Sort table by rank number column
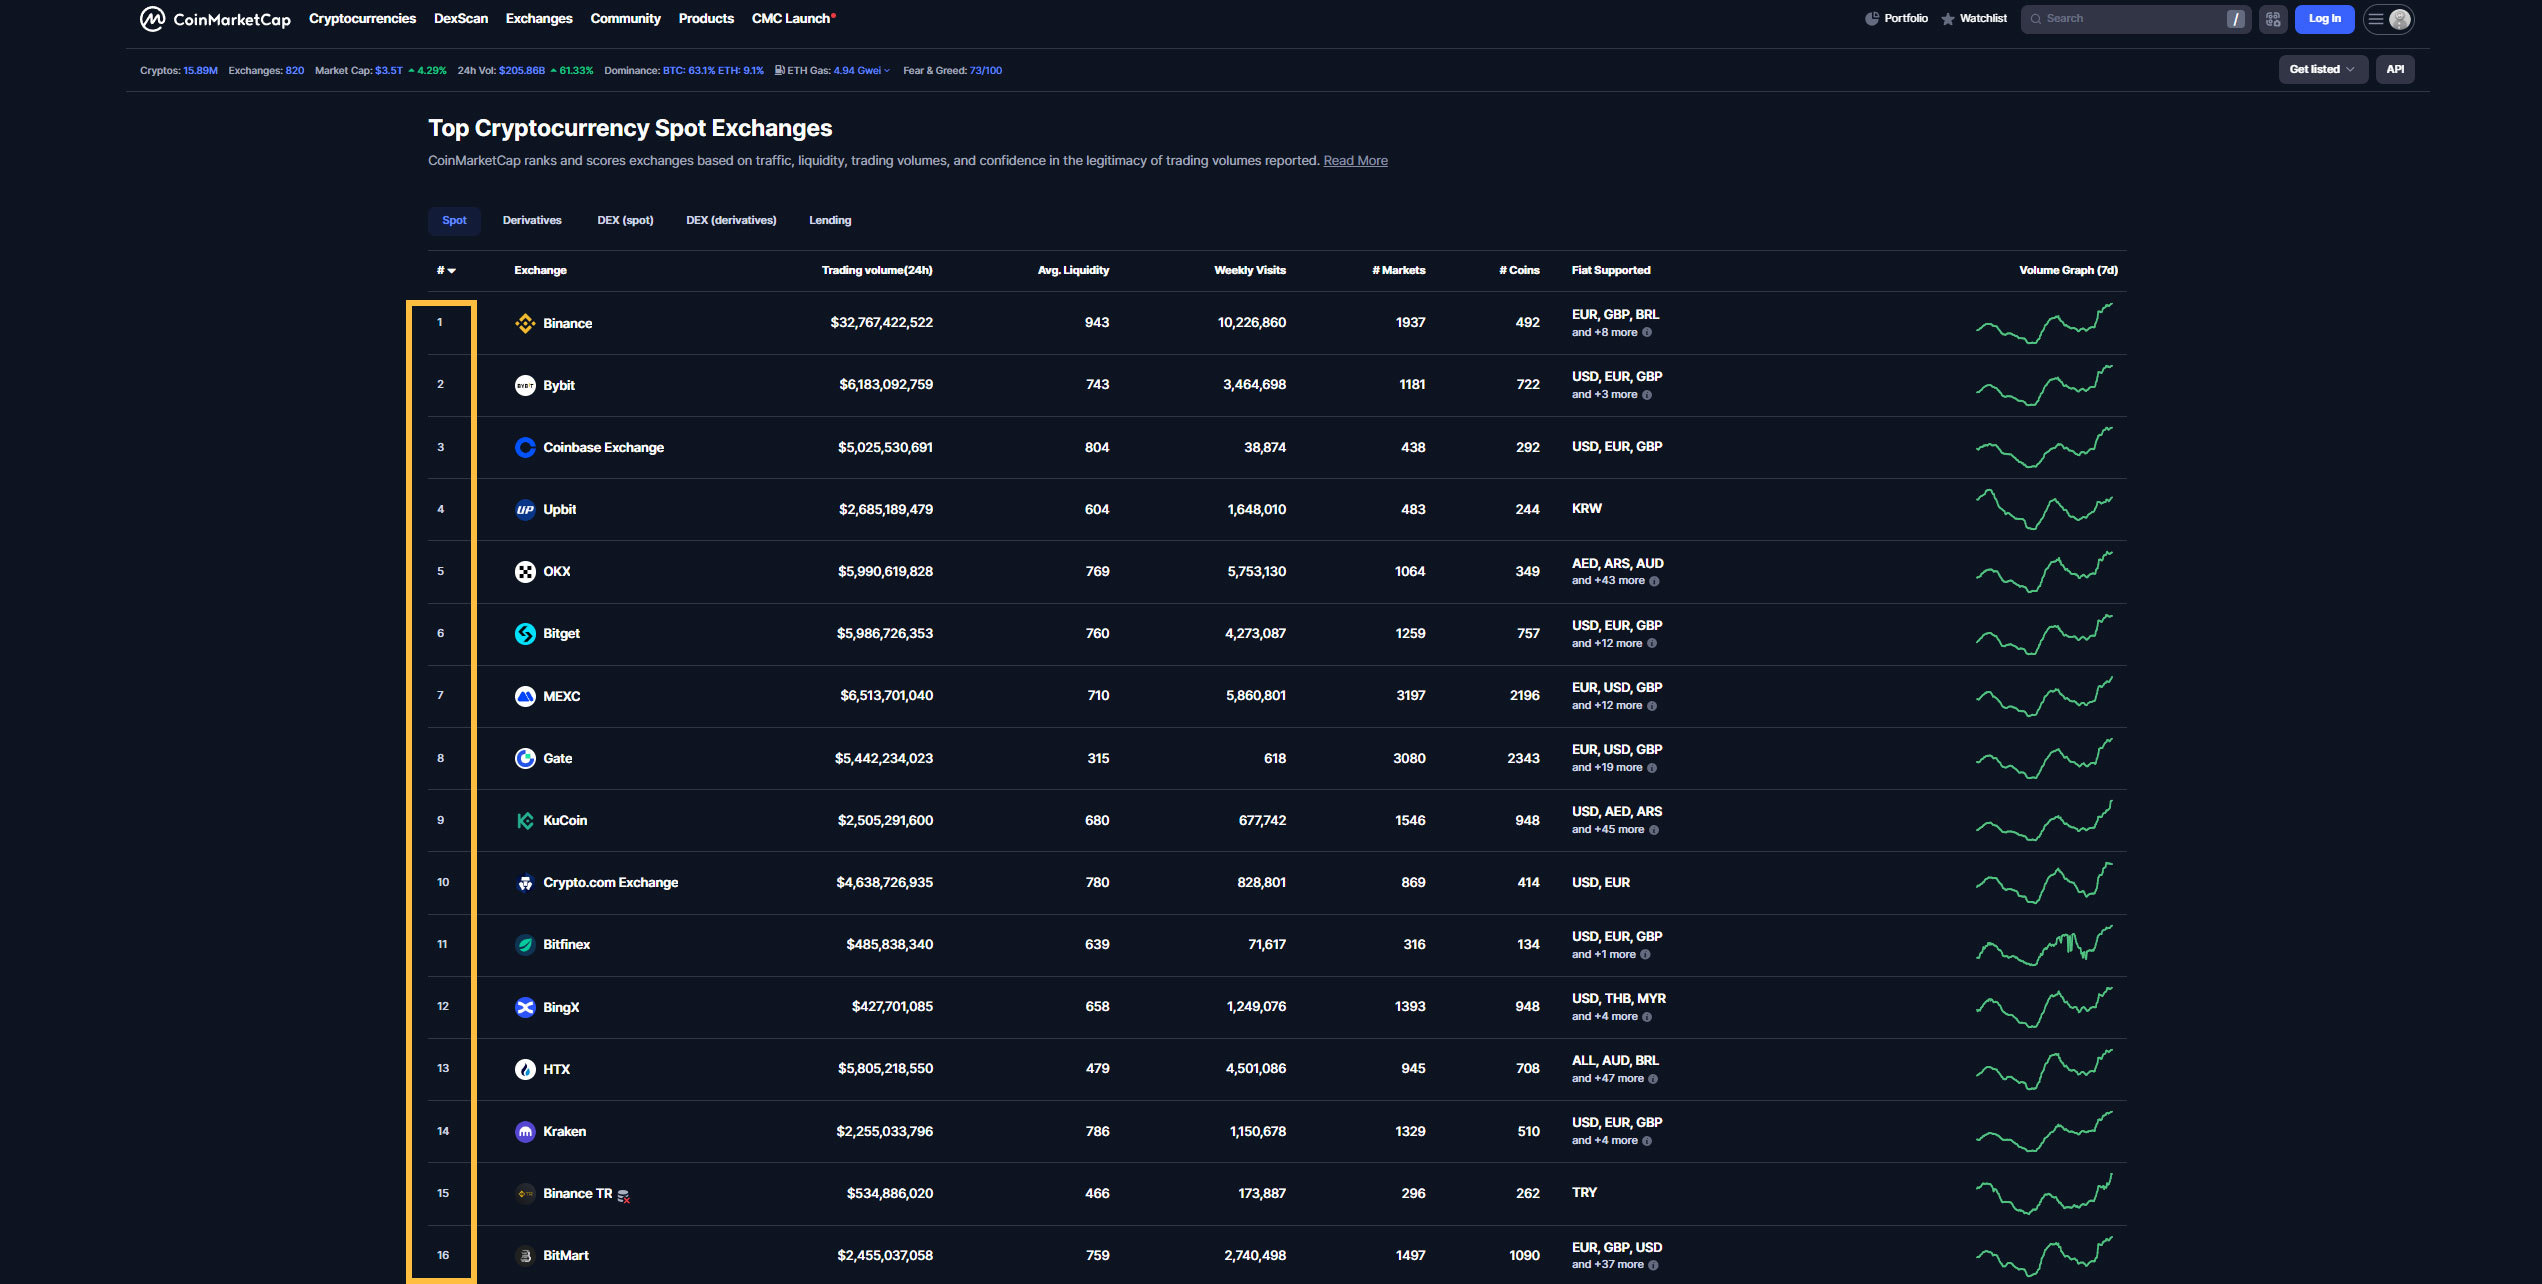Viewport: 2542px width, 1284px height. tap(445, 270)
